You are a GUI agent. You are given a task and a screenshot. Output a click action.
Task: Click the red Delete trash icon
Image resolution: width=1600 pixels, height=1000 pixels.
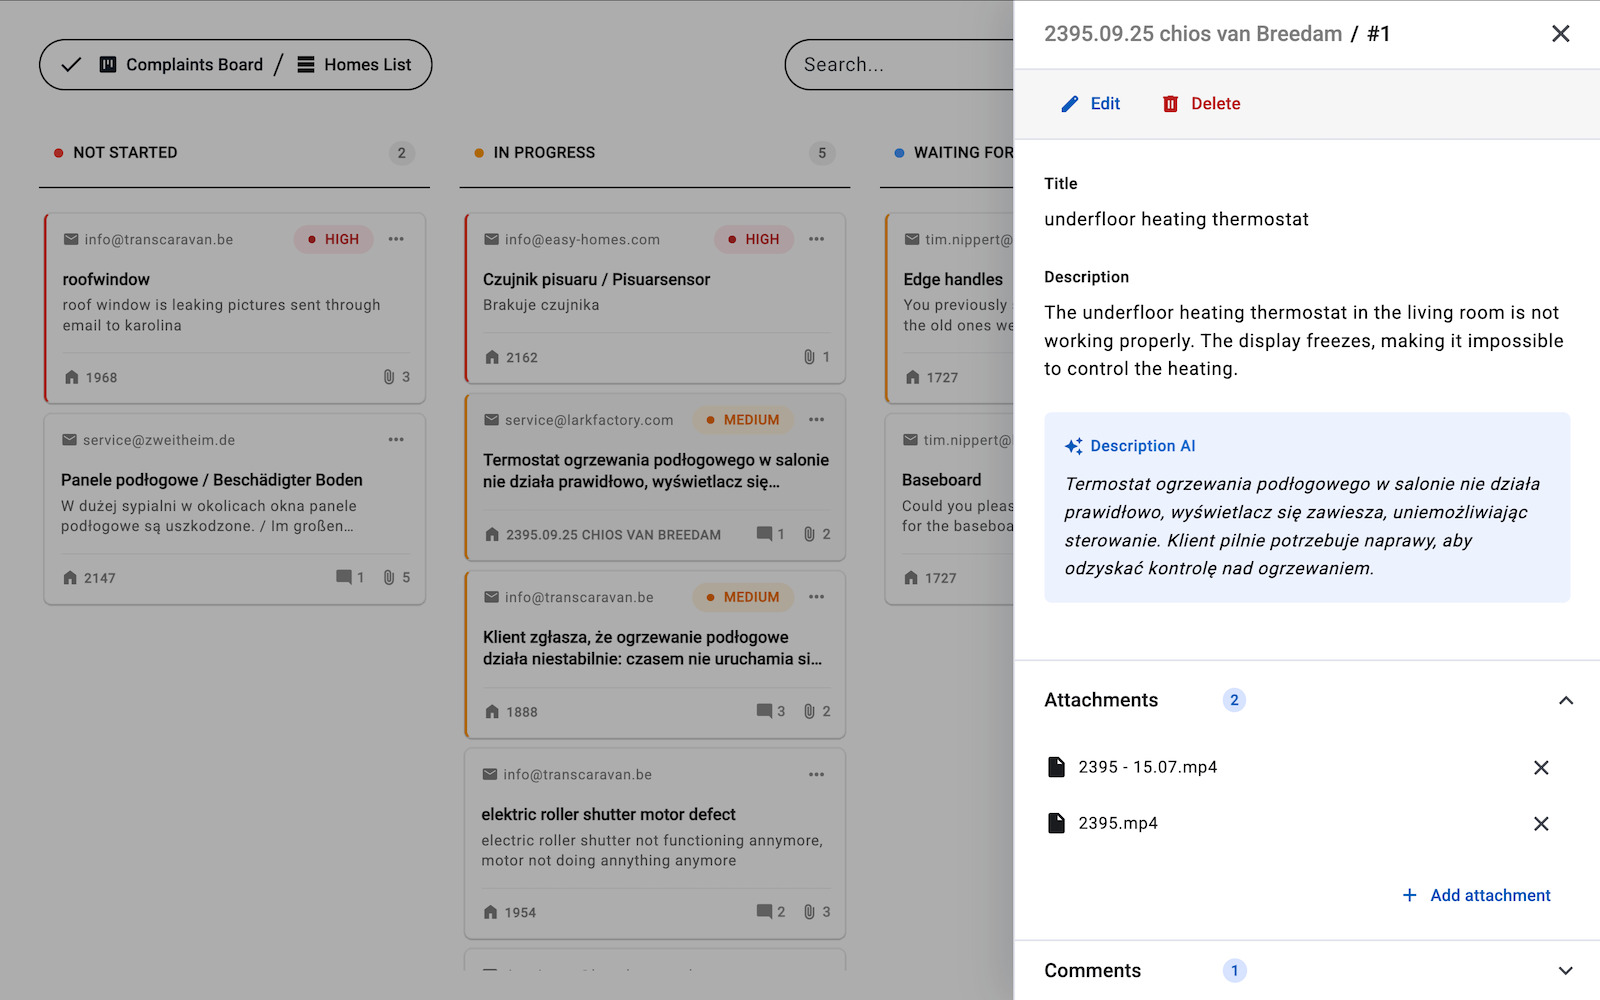[1170, 104]
